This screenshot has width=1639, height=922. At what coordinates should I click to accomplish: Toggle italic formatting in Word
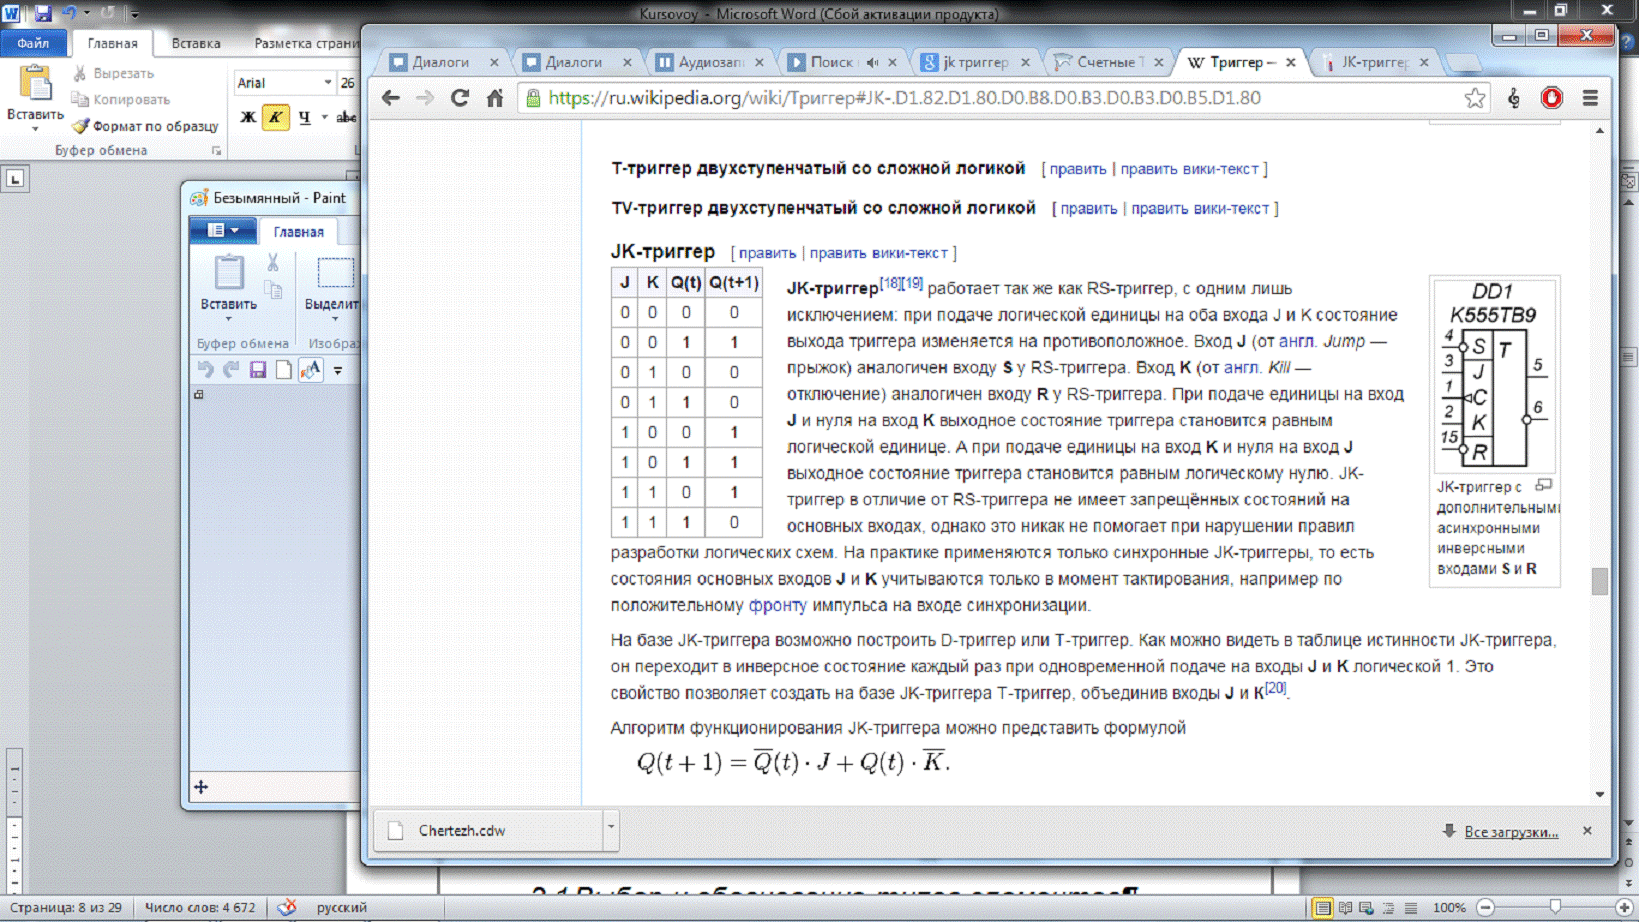click(x=275, y=117)
